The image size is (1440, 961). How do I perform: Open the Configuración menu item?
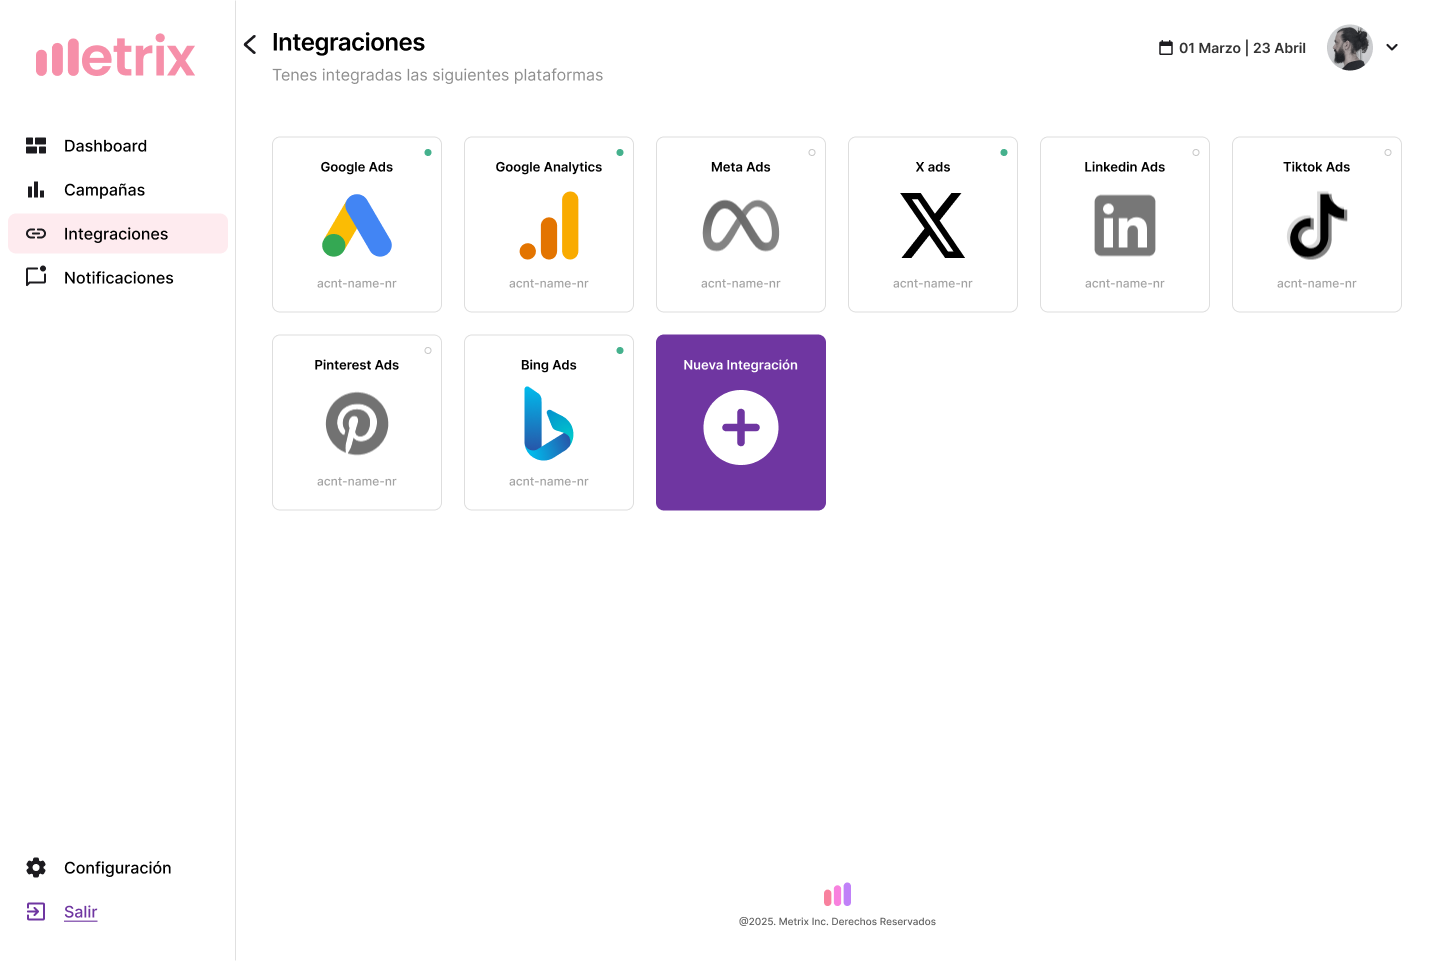pos(118,868)
